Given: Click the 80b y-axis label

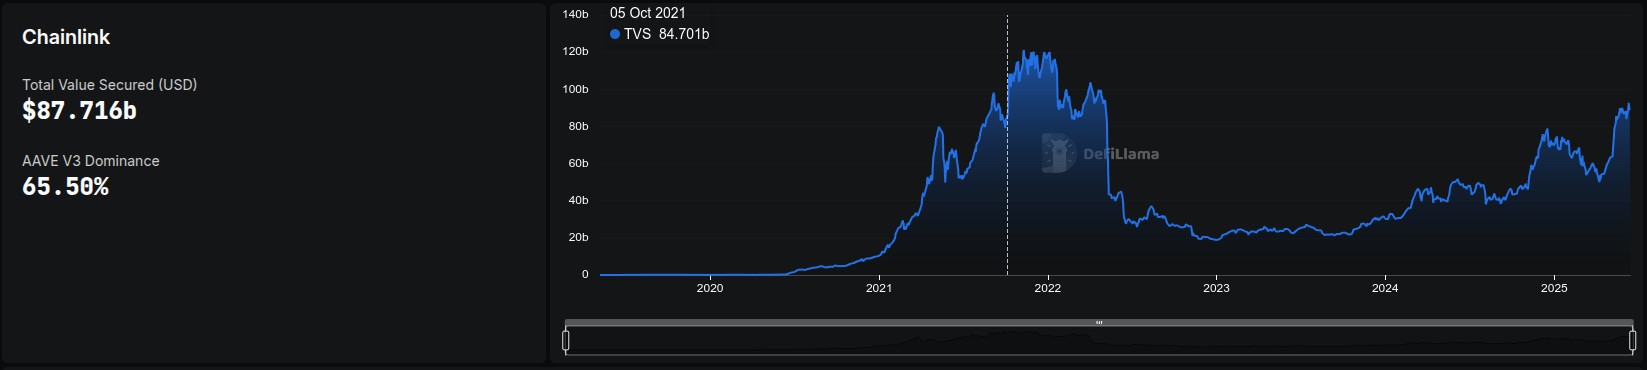Looking at the screenshot, I should point(579,126).
